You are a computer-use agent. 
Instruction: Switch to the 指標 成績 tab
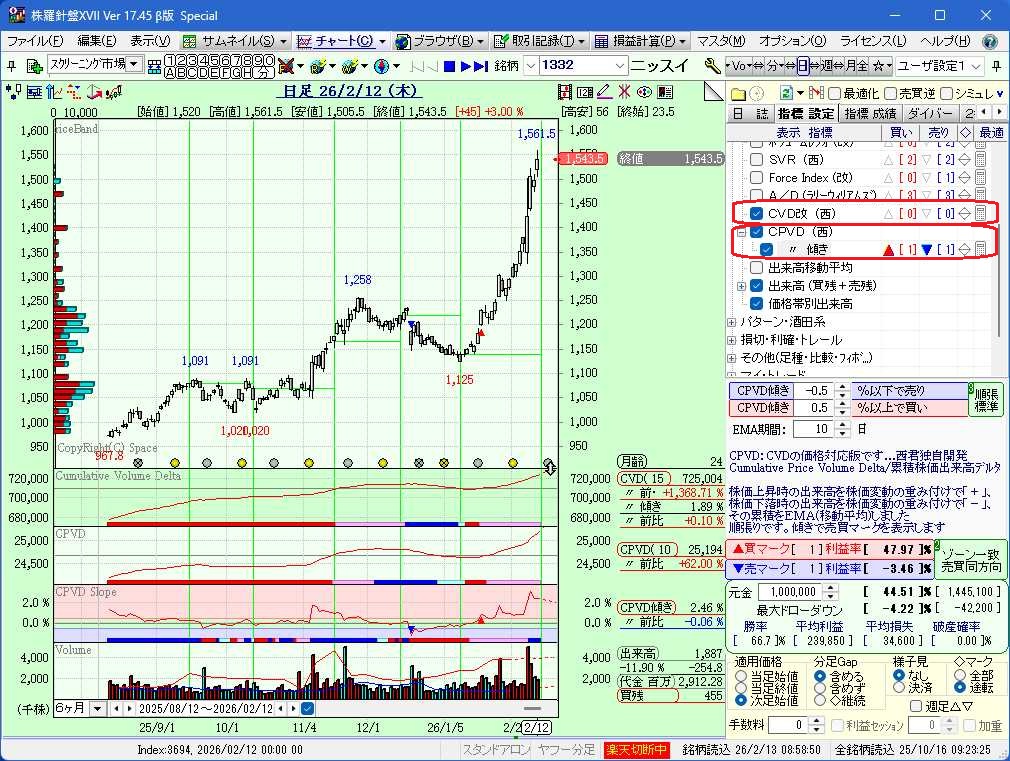click(870, 113)
